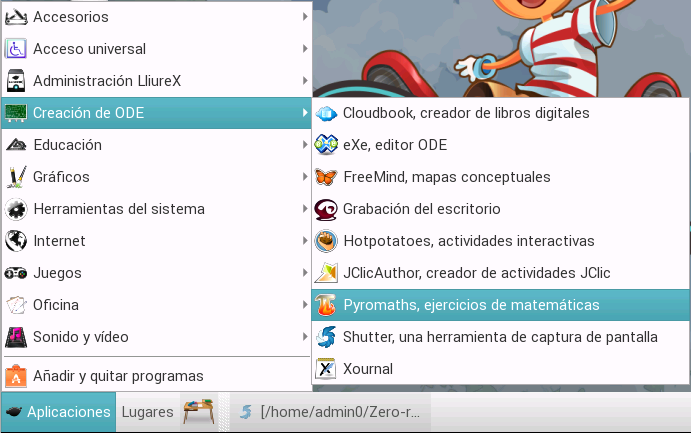Expand the Internet submenu arrow

pos(304,241)
